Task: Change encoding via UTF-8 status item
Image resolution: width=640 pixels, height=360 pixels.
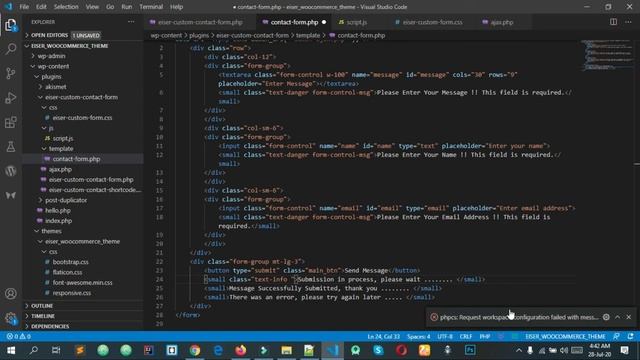Action: coord(444,337)
